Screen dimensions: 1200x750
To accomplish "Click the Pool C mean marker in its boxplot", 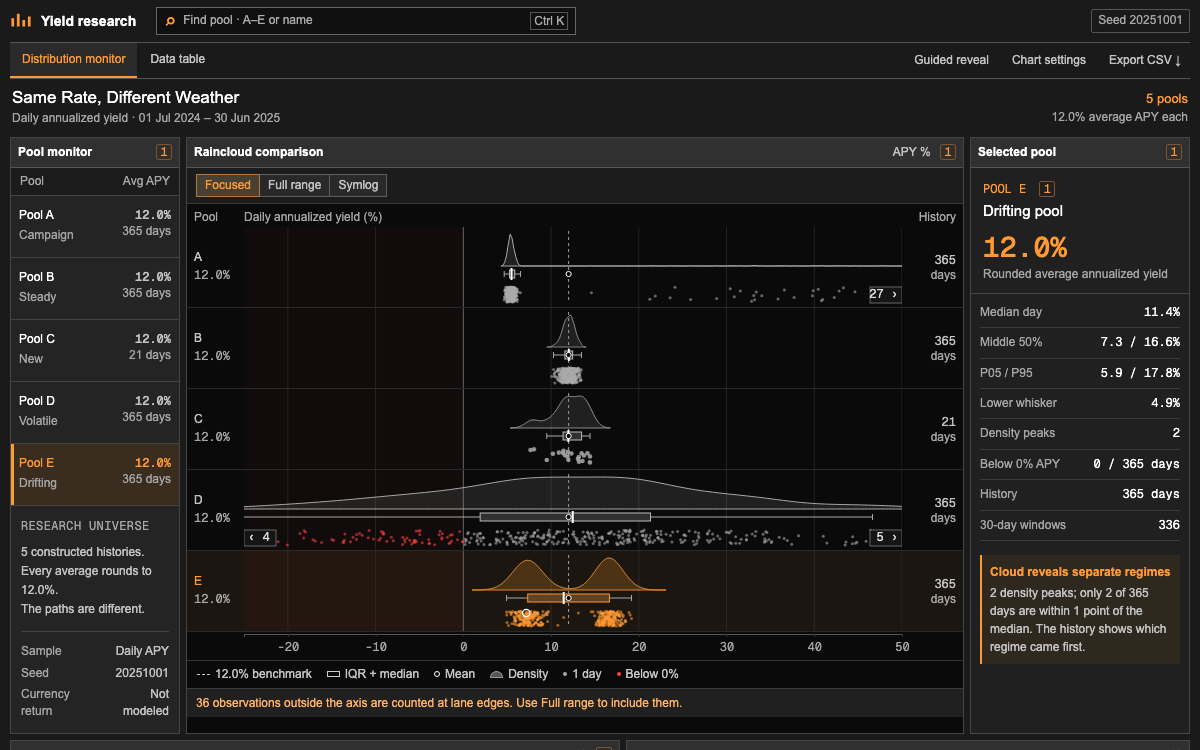I will (x=568, y=436).
